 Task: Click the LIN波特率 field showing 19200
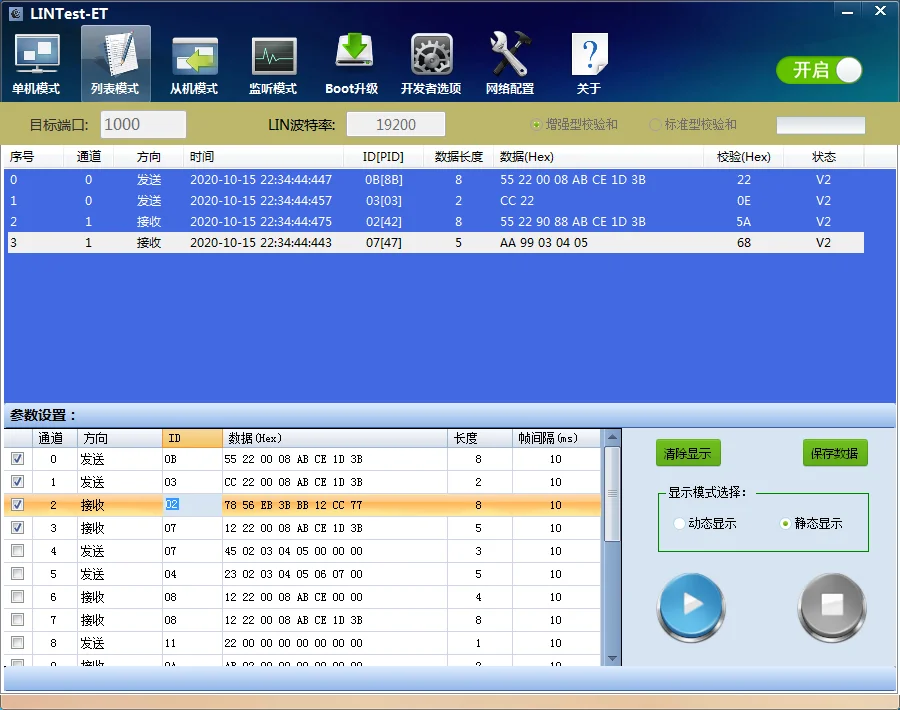(396, 125)
